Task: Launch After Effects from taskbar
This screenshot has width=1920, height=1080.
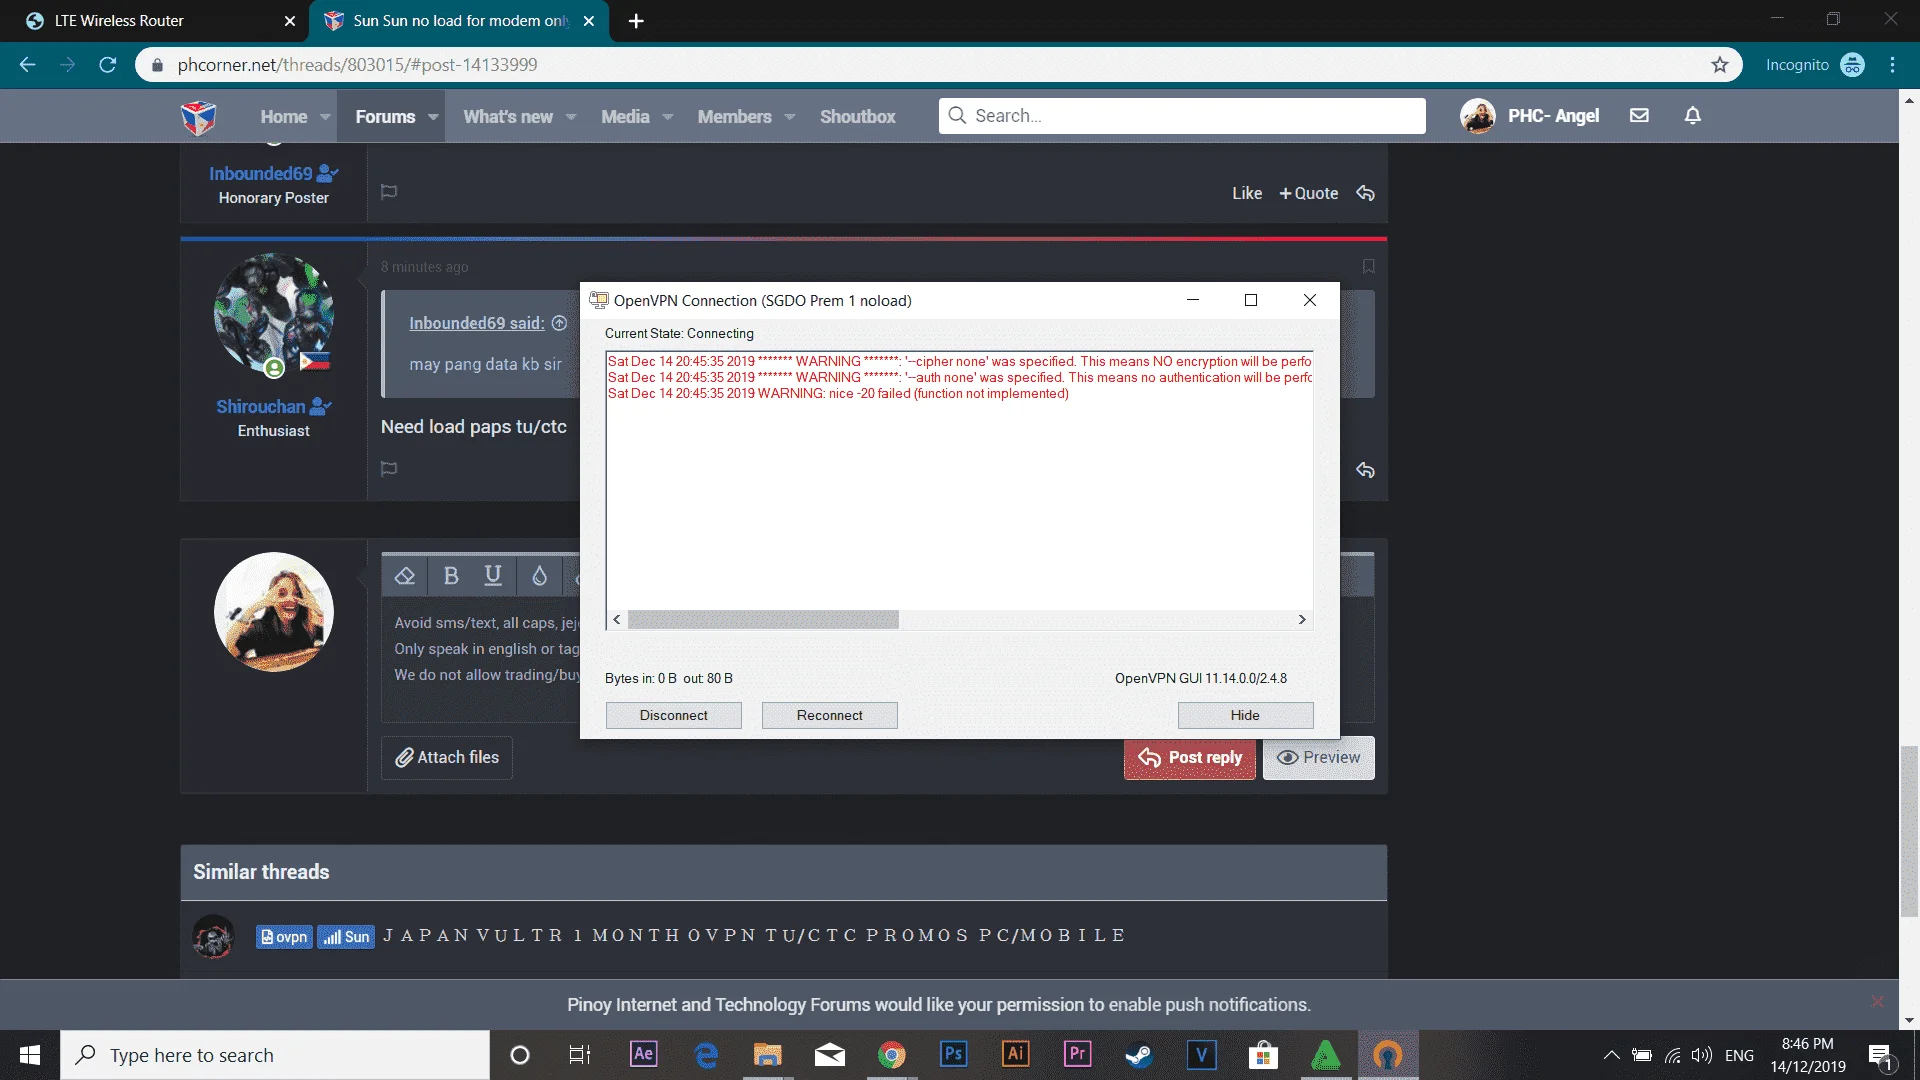Action: click(x=643, y=1055)
